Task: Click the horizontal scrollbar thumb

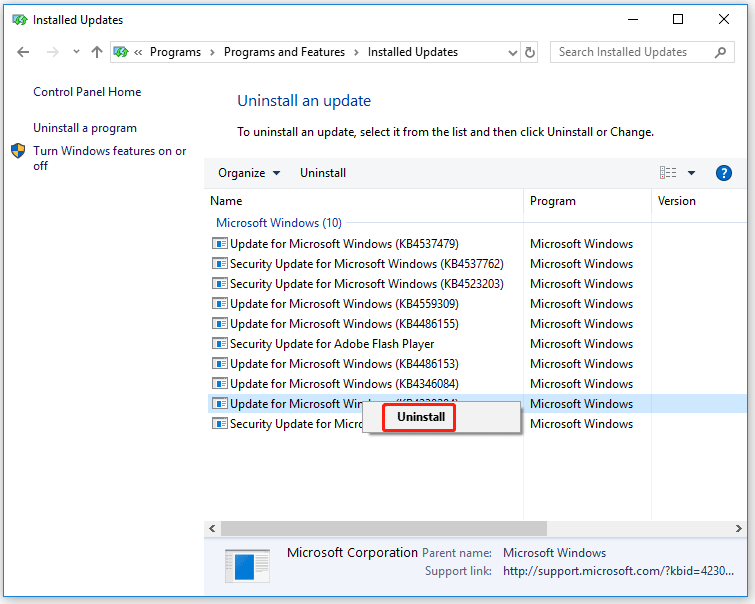Action: (384, 528)
